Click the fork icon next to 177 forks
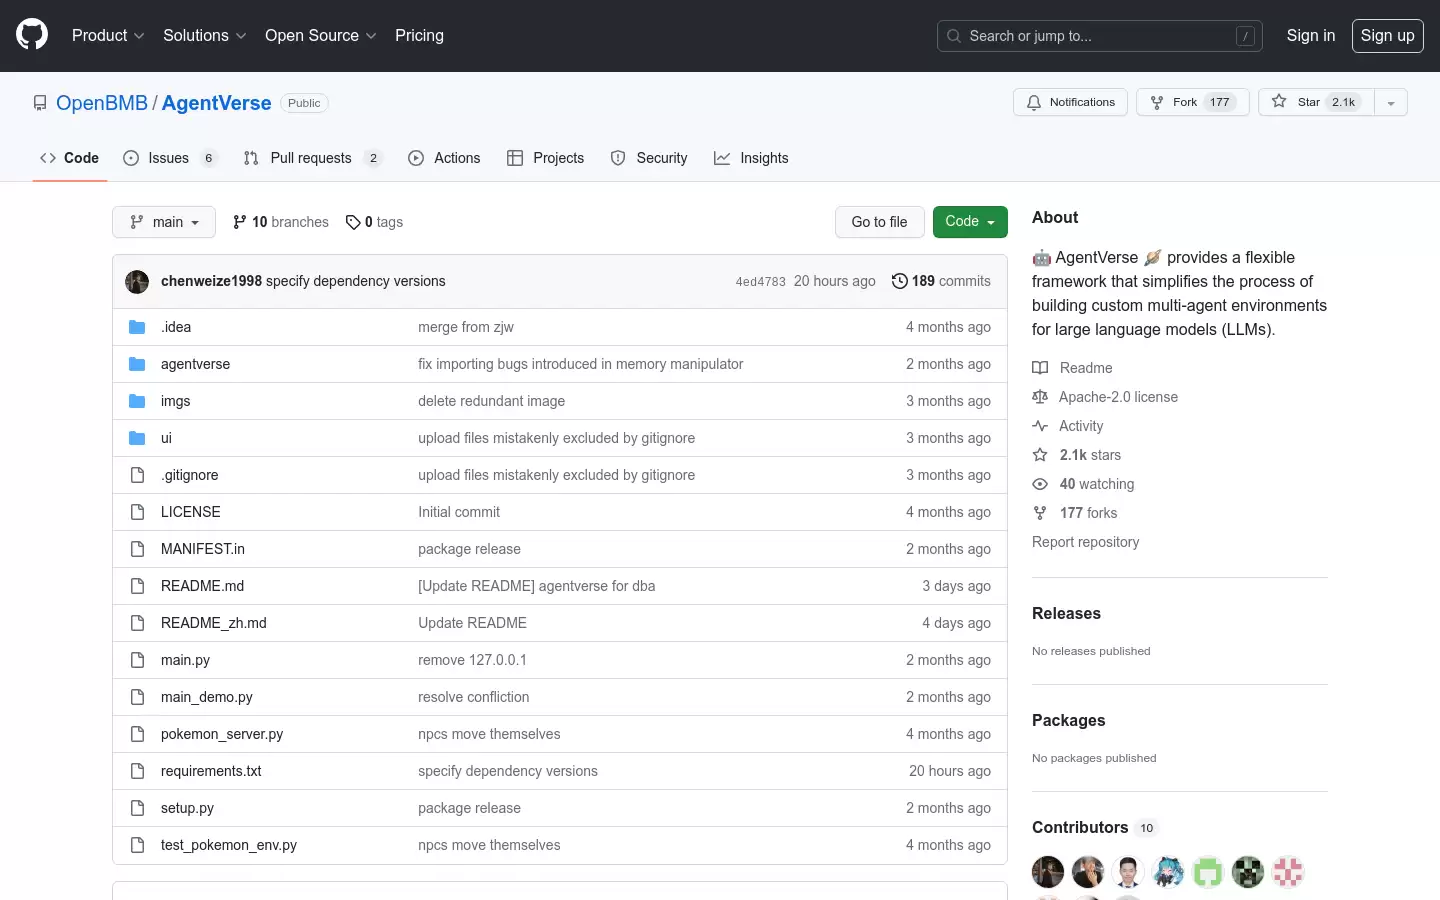This screenshot has height=900, width=1440. pyautogui.click(x=1040, y=513)
